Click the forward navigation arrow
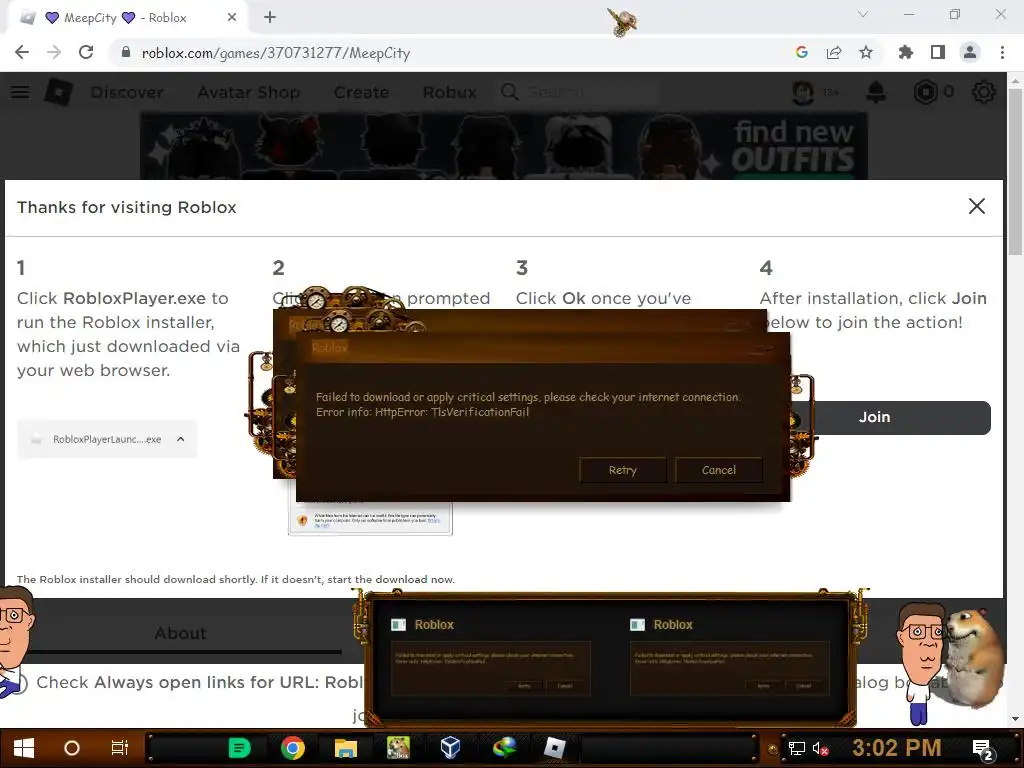 click(x=54, y=53)
